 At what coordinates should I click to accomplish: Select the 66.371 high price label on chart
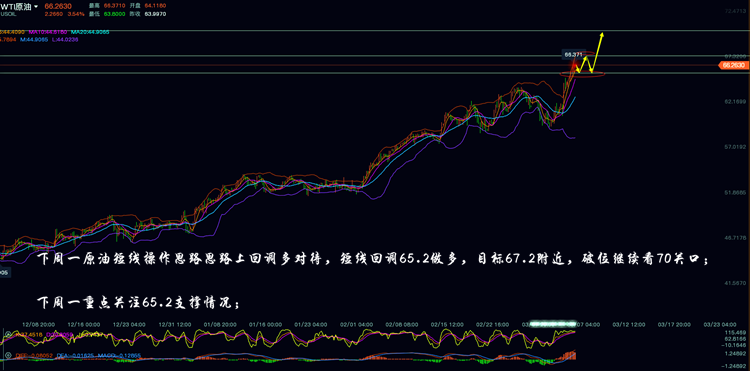(573, 55)
